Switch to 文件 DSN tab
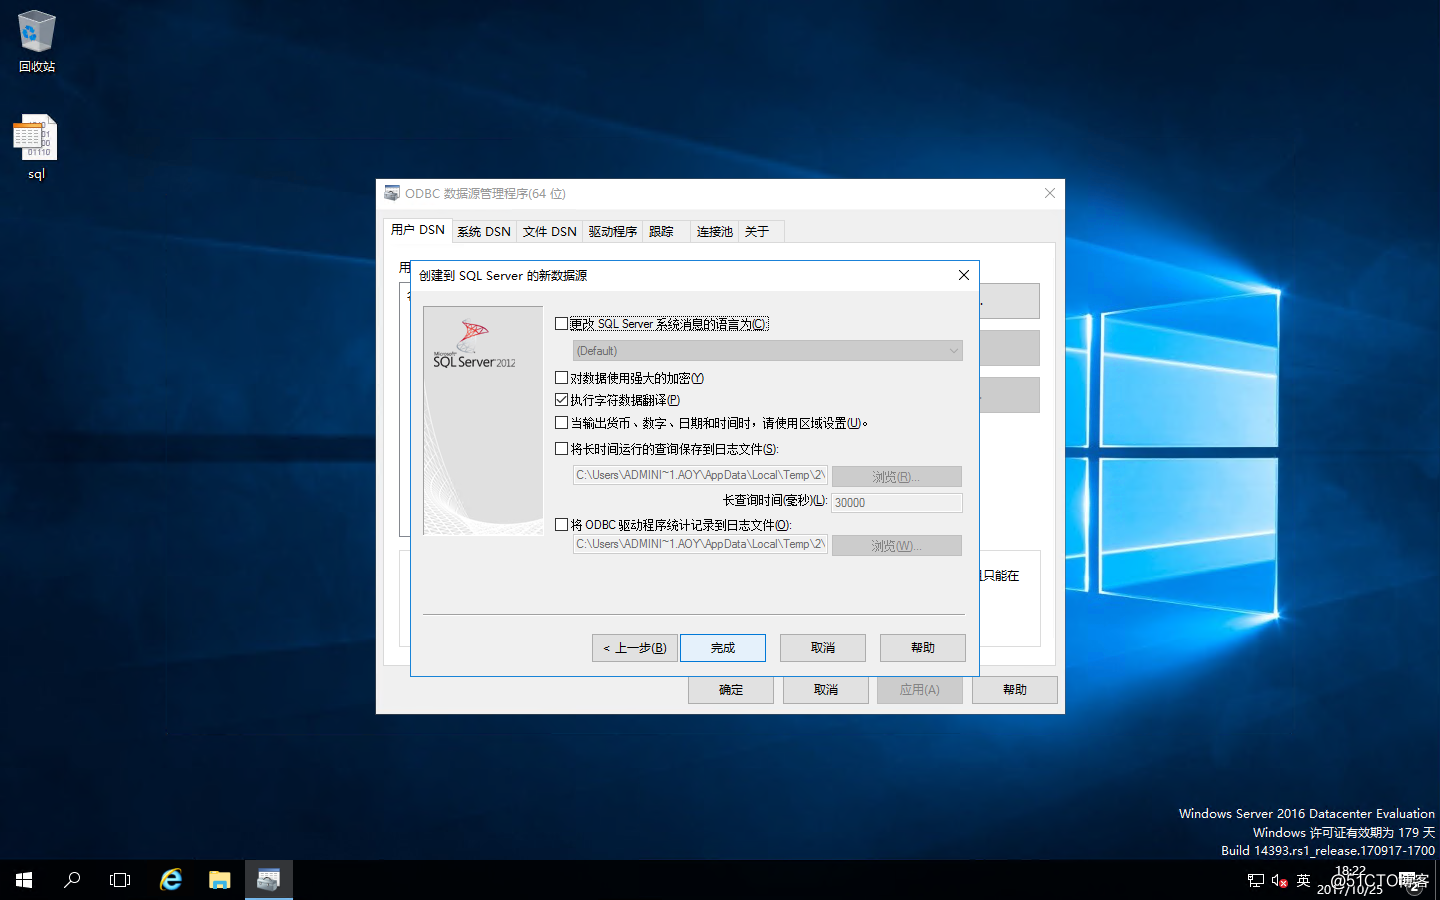1440x900 pixels. click(549, 231)
